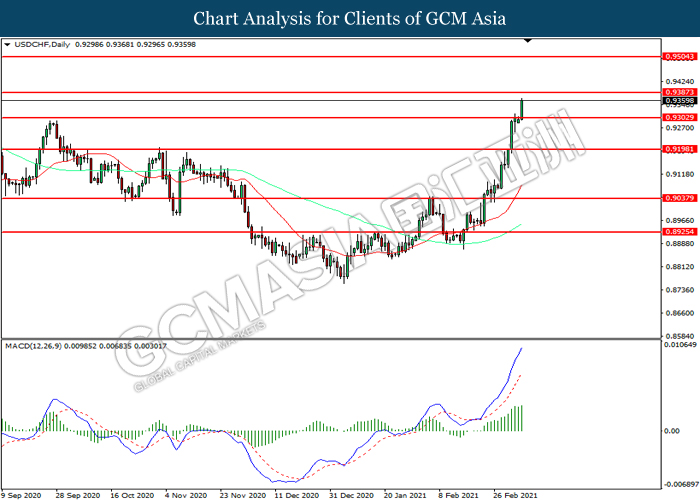Click the 0.92700 price scale value
This screenshot has width=700, height=500.
pyautogui.click(x=680, y=128)
